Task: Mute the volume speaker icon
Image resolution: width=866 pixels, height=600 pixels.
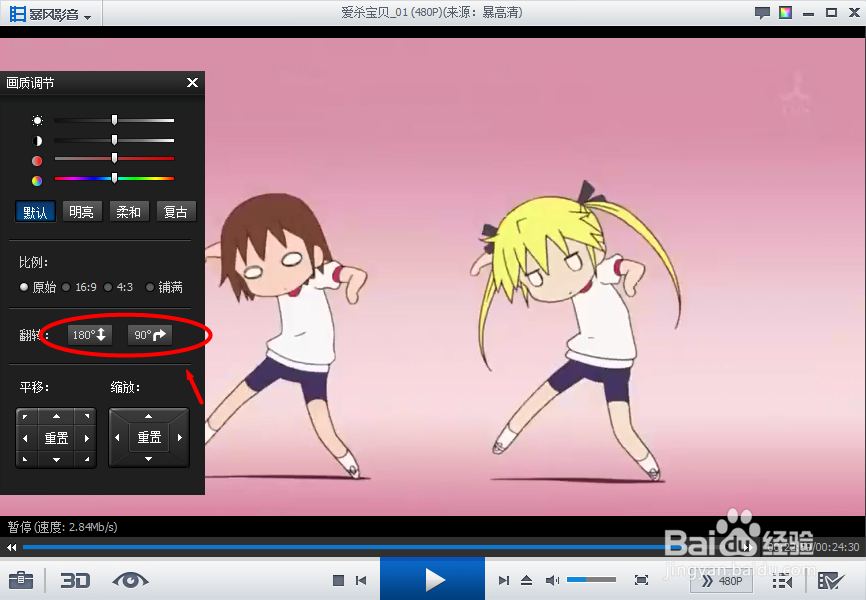Action: pyautogui.click(x=552, y=580)
